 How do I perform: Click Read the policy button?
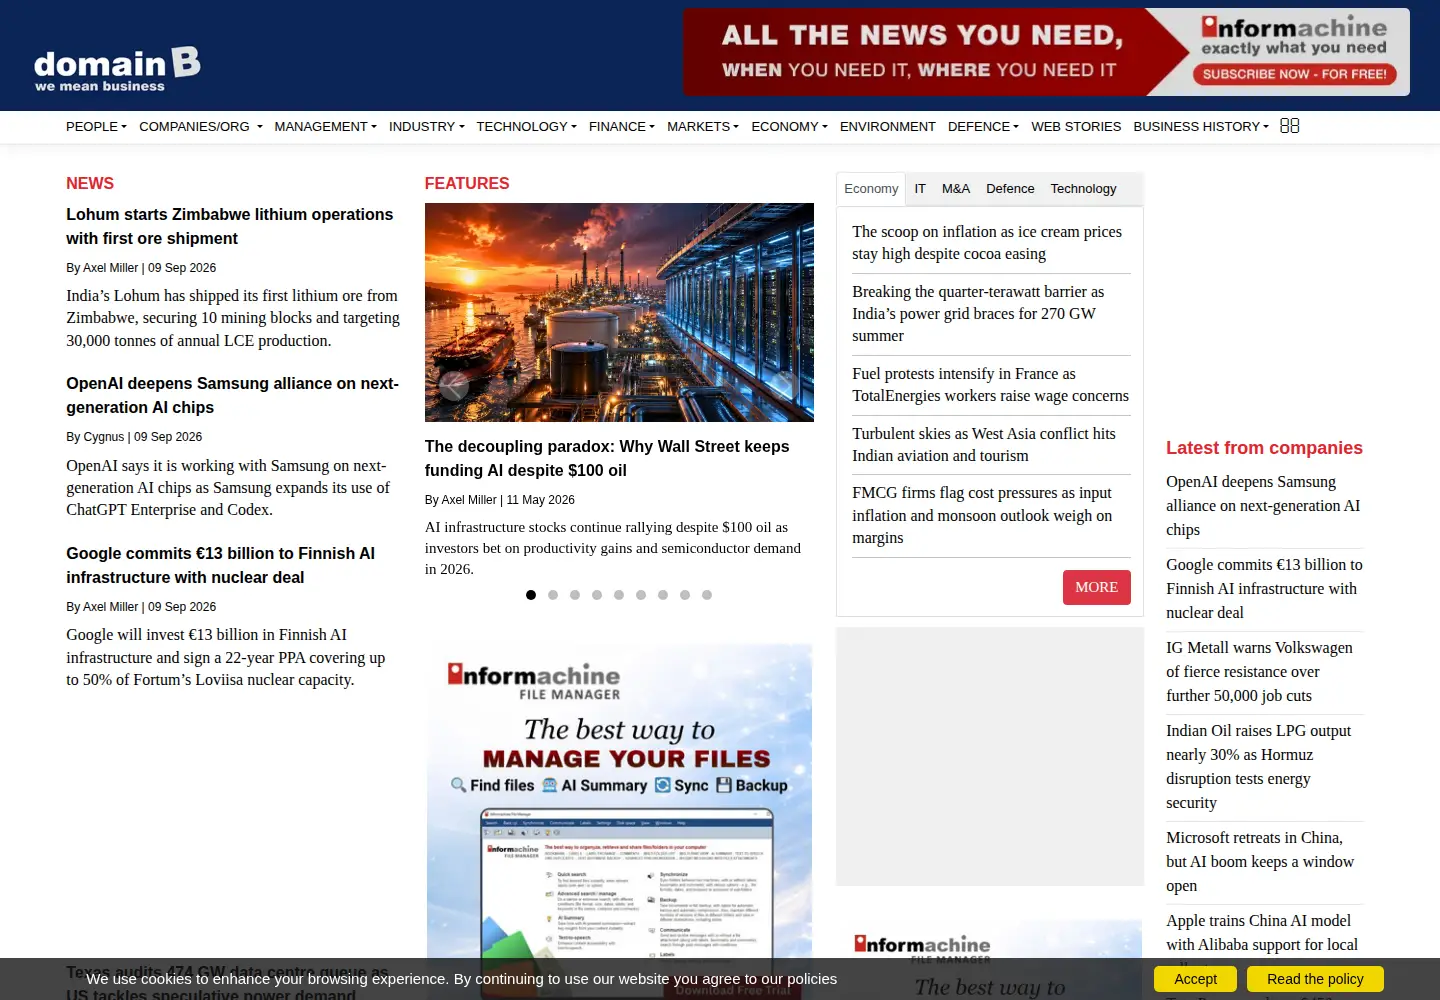tap(1315, 979)
